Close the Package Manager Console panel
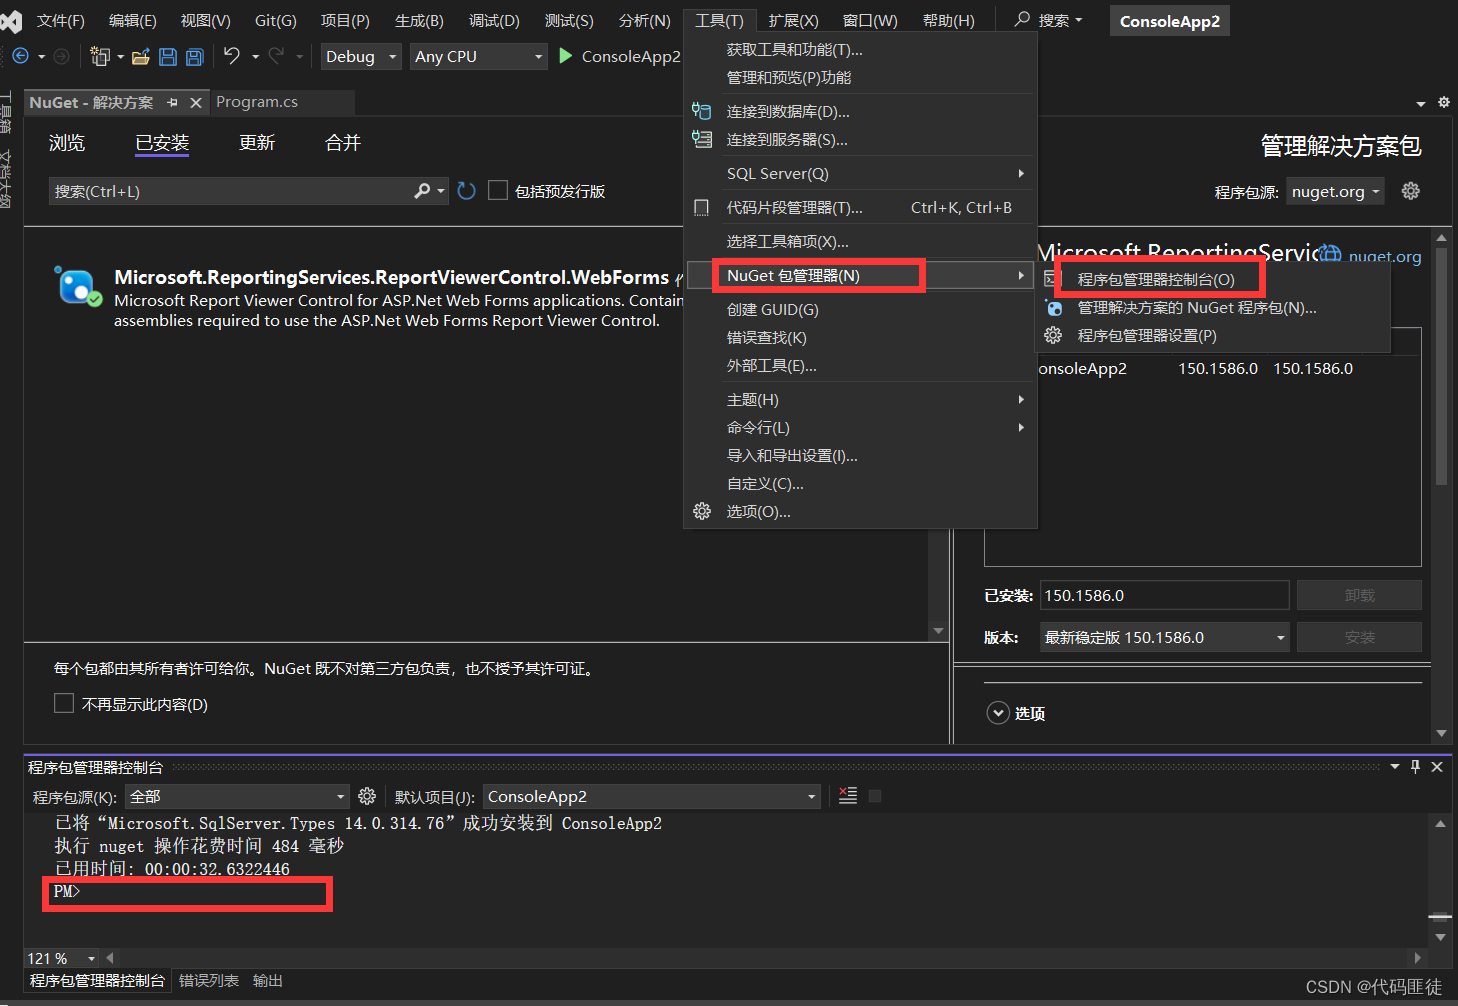The width and height of the screenshot is (1458, 1006). pyautogui.click(x=1437, y=766)
